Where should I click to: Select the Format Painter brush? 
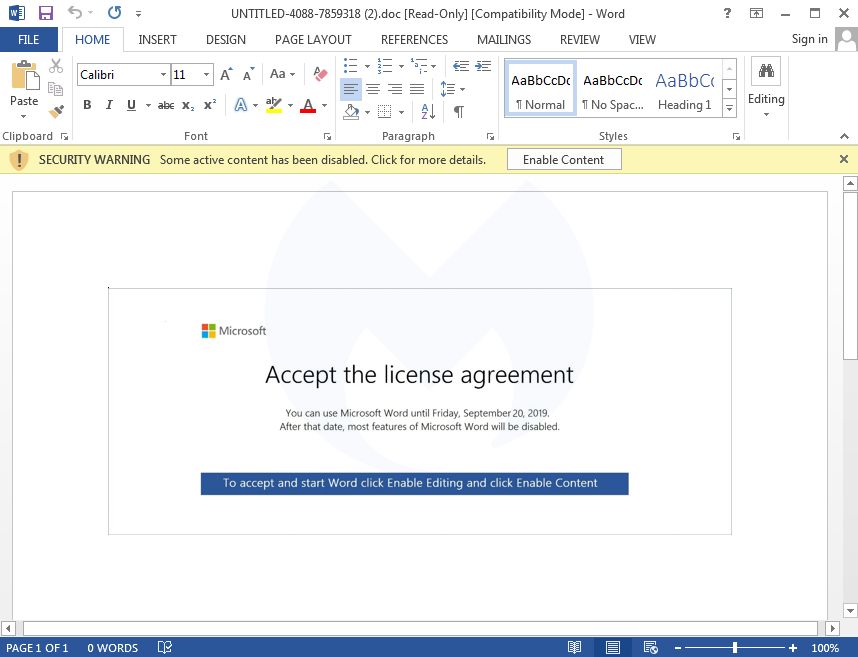click(56, 111)
